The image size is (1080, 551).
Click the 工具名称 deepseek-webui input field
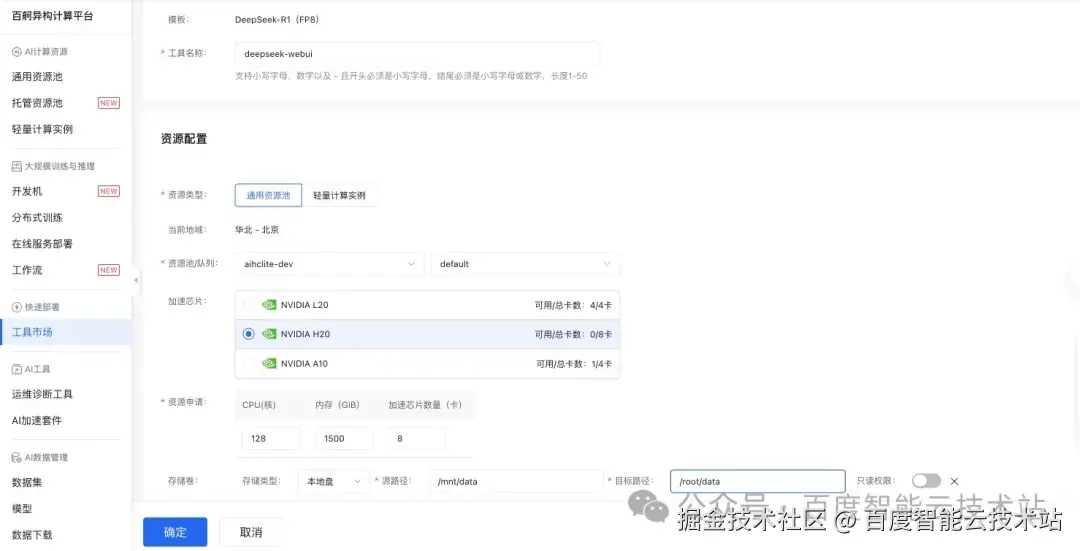[417, 54]
